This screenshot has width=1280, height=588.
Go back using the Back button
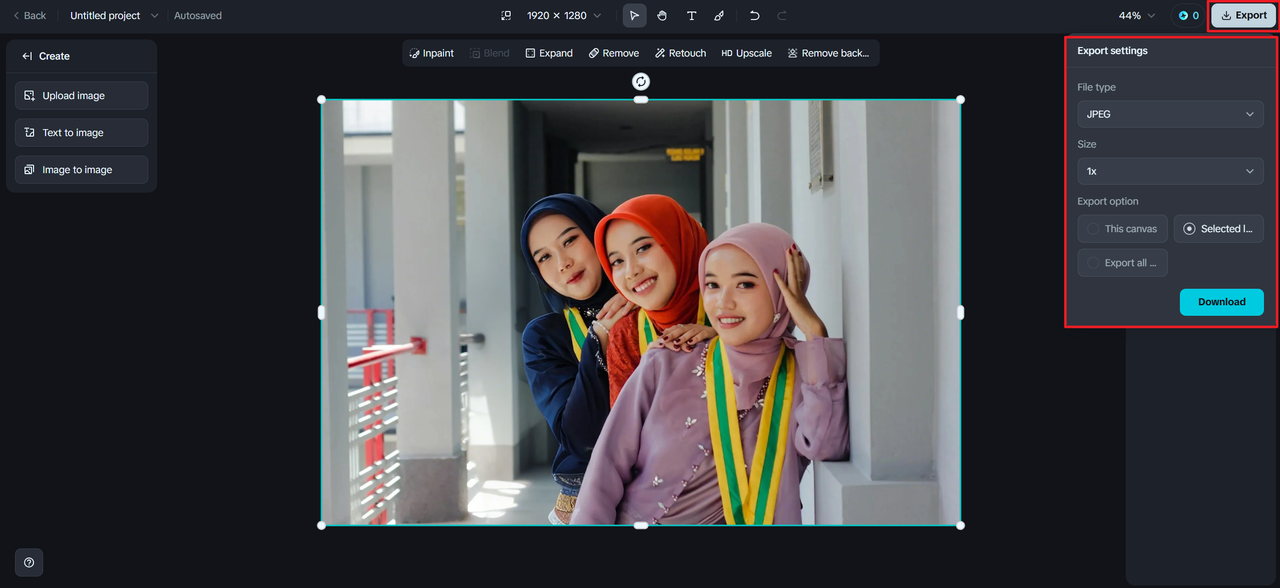(x=29, y=16)
